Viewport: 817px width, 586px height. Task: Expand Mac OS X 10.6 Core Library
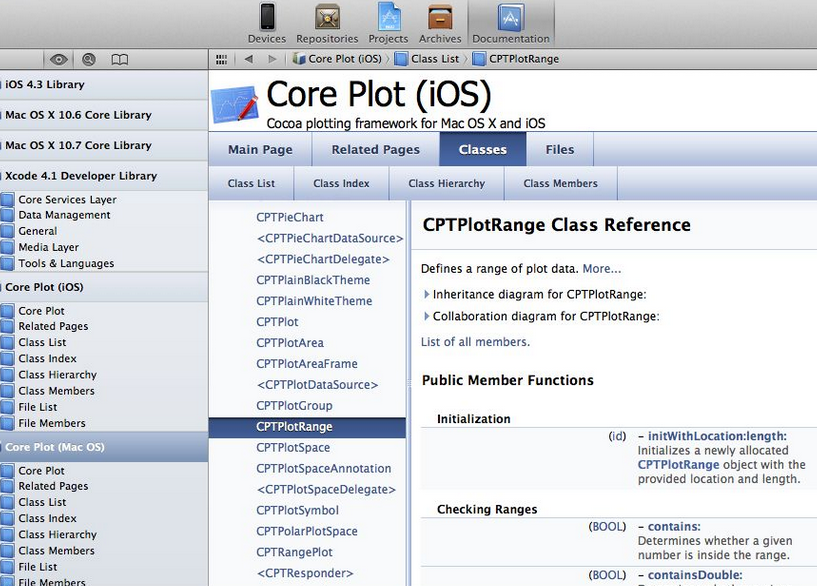pyautogui.click(x=104, y=115)
